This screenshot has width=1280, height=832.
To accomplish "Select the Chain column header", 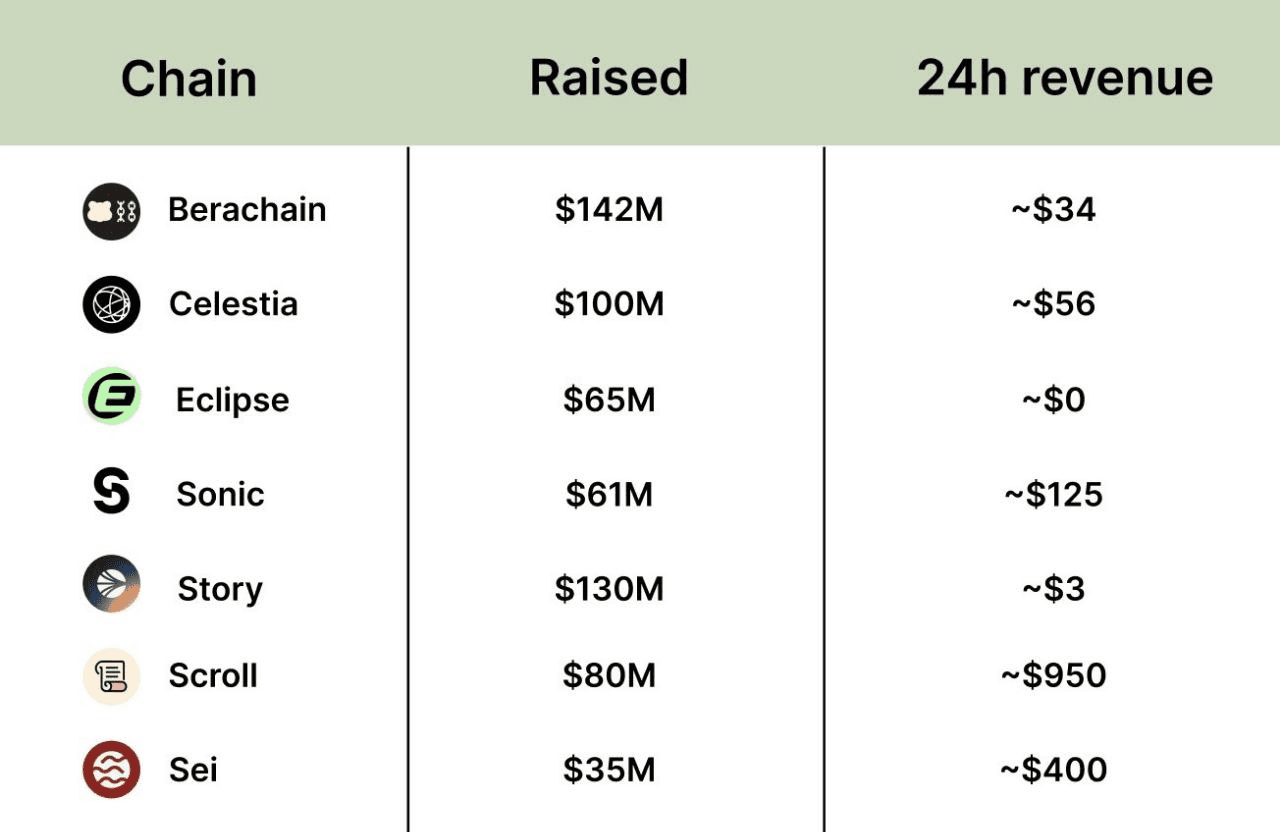I will pyautogui.click(x=189, y=79).
